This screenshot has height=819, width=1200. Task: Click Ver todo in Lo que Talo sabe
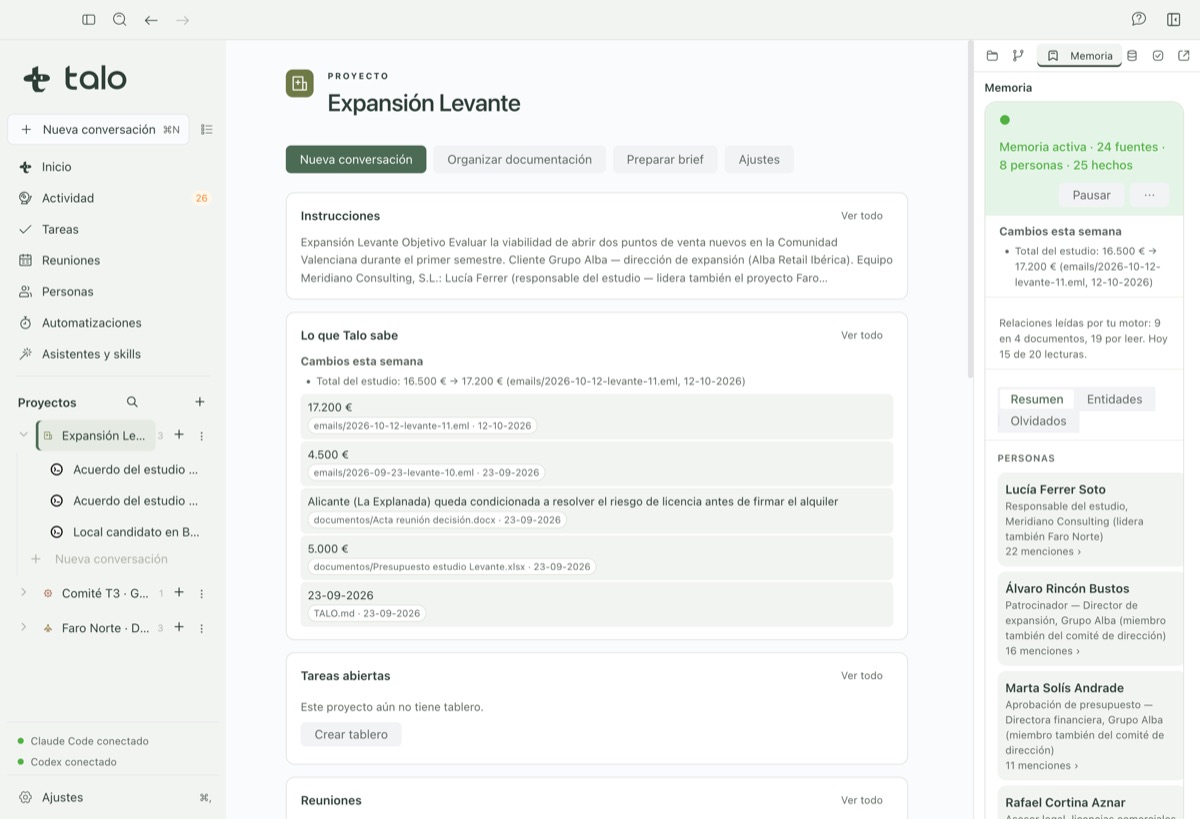tap(862, 335)
